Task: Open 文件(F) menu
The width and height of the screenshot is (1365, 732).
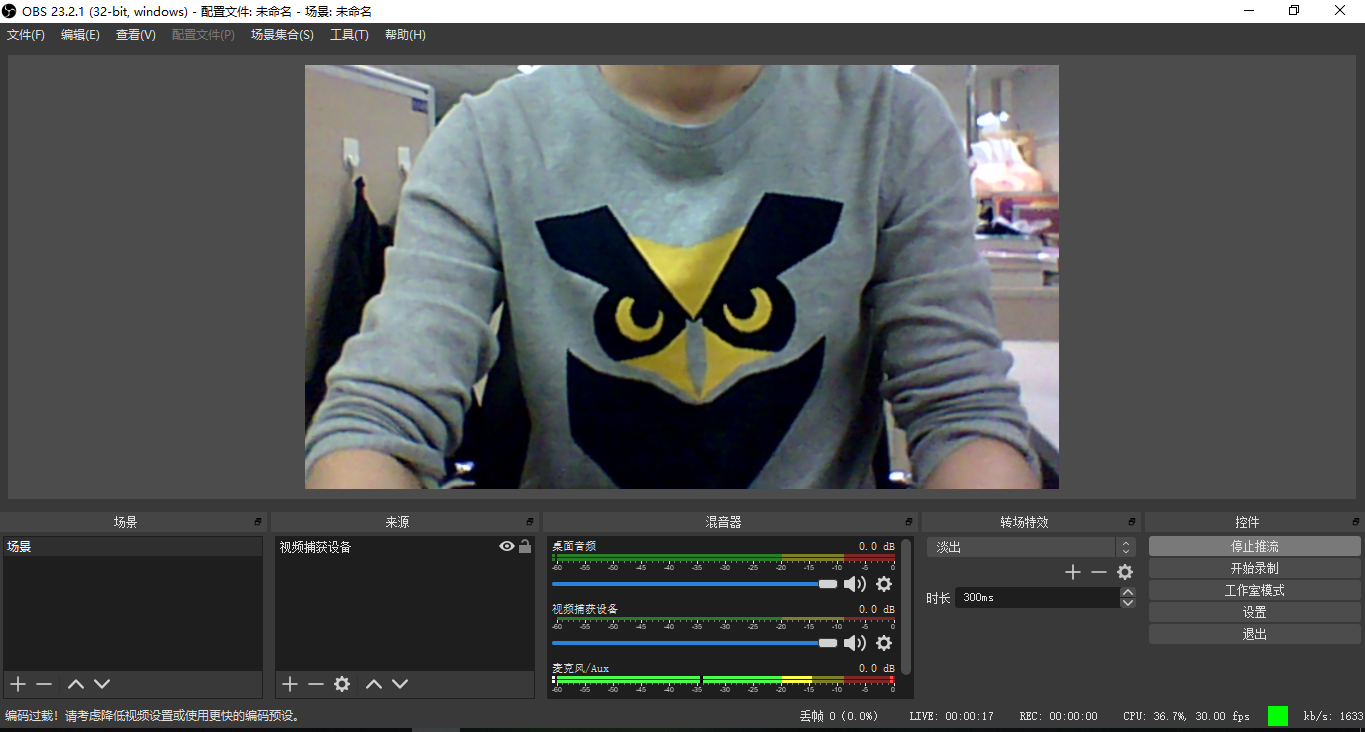Action: (x=26, y=35)
